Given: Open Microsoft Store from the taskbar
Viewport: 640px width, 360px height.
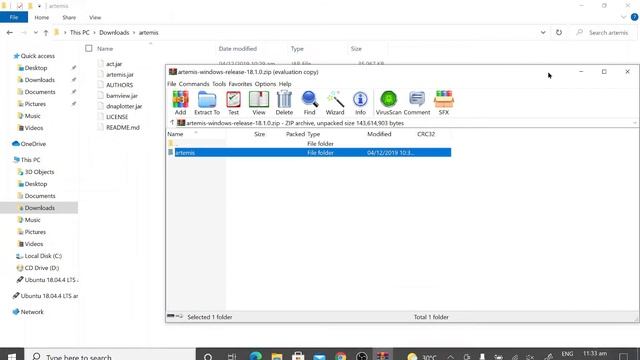Looking at the screenshot, I should click(x=298, y=356).
